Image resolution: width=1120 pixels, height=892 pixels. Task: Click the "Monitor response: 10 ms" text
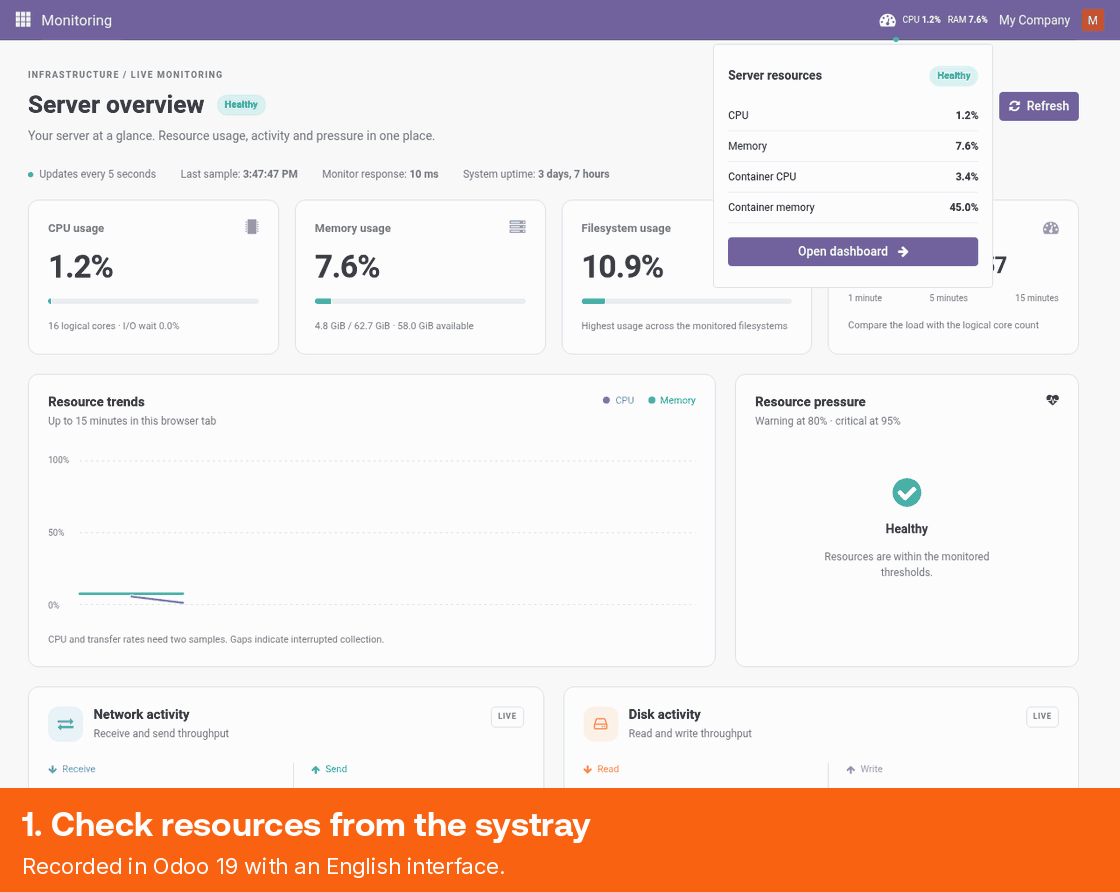pyautogui.click(x=380, y=174)
